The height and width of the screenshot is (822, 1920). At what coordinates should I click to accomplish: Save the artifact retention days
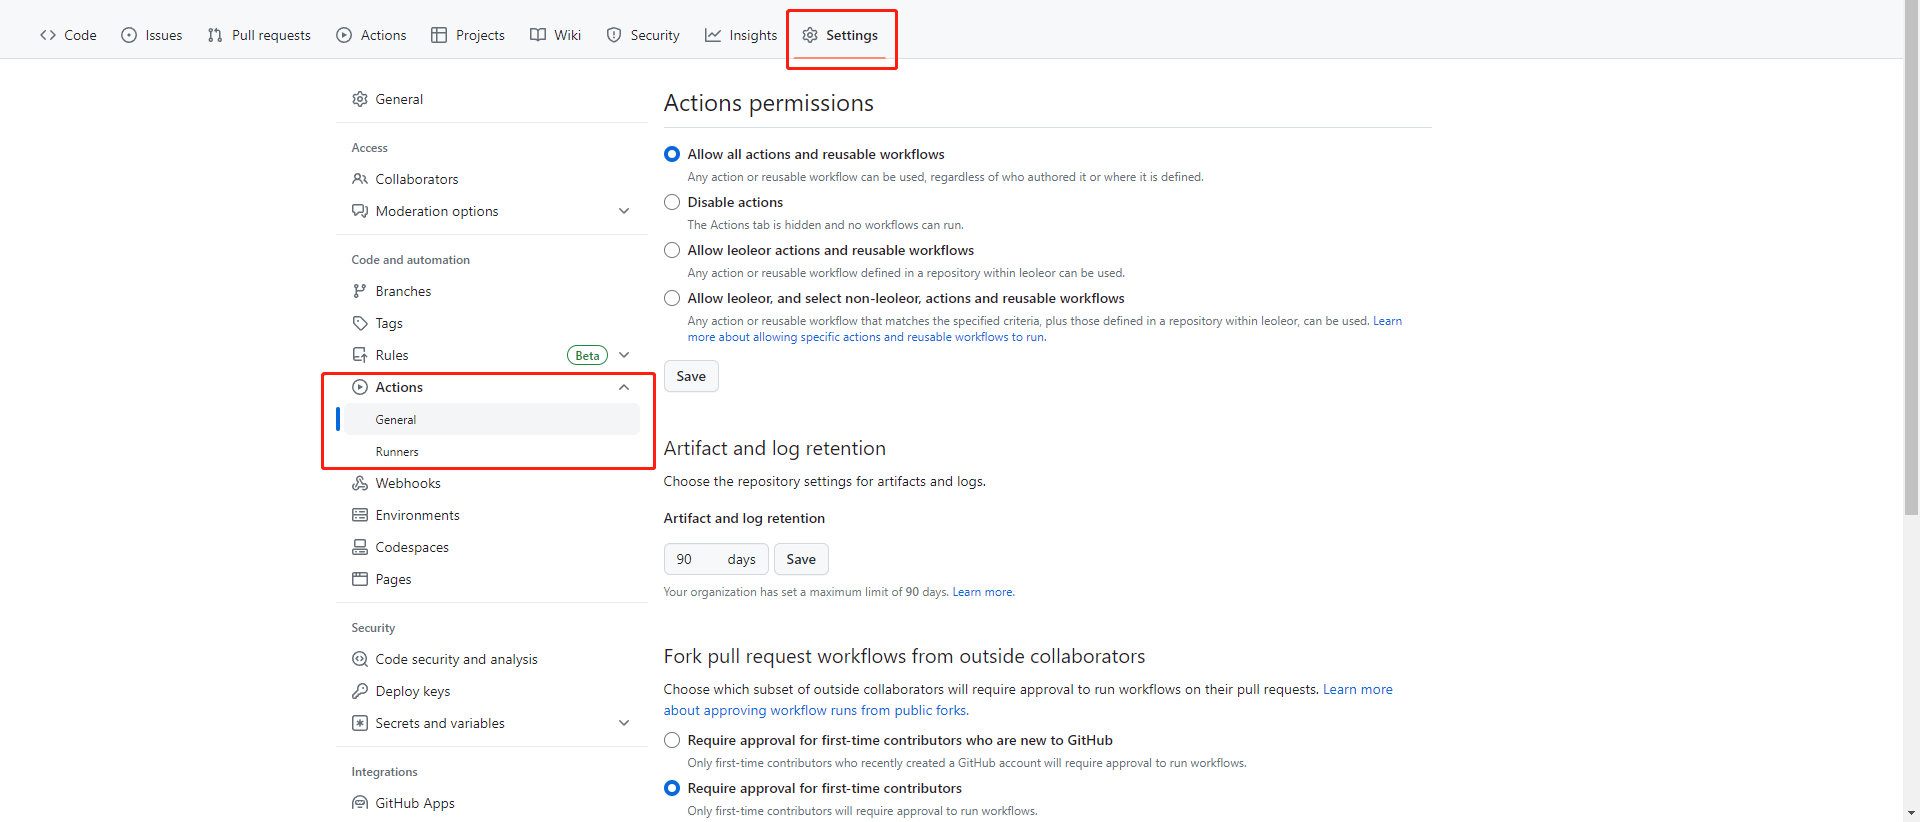point(801,559)
